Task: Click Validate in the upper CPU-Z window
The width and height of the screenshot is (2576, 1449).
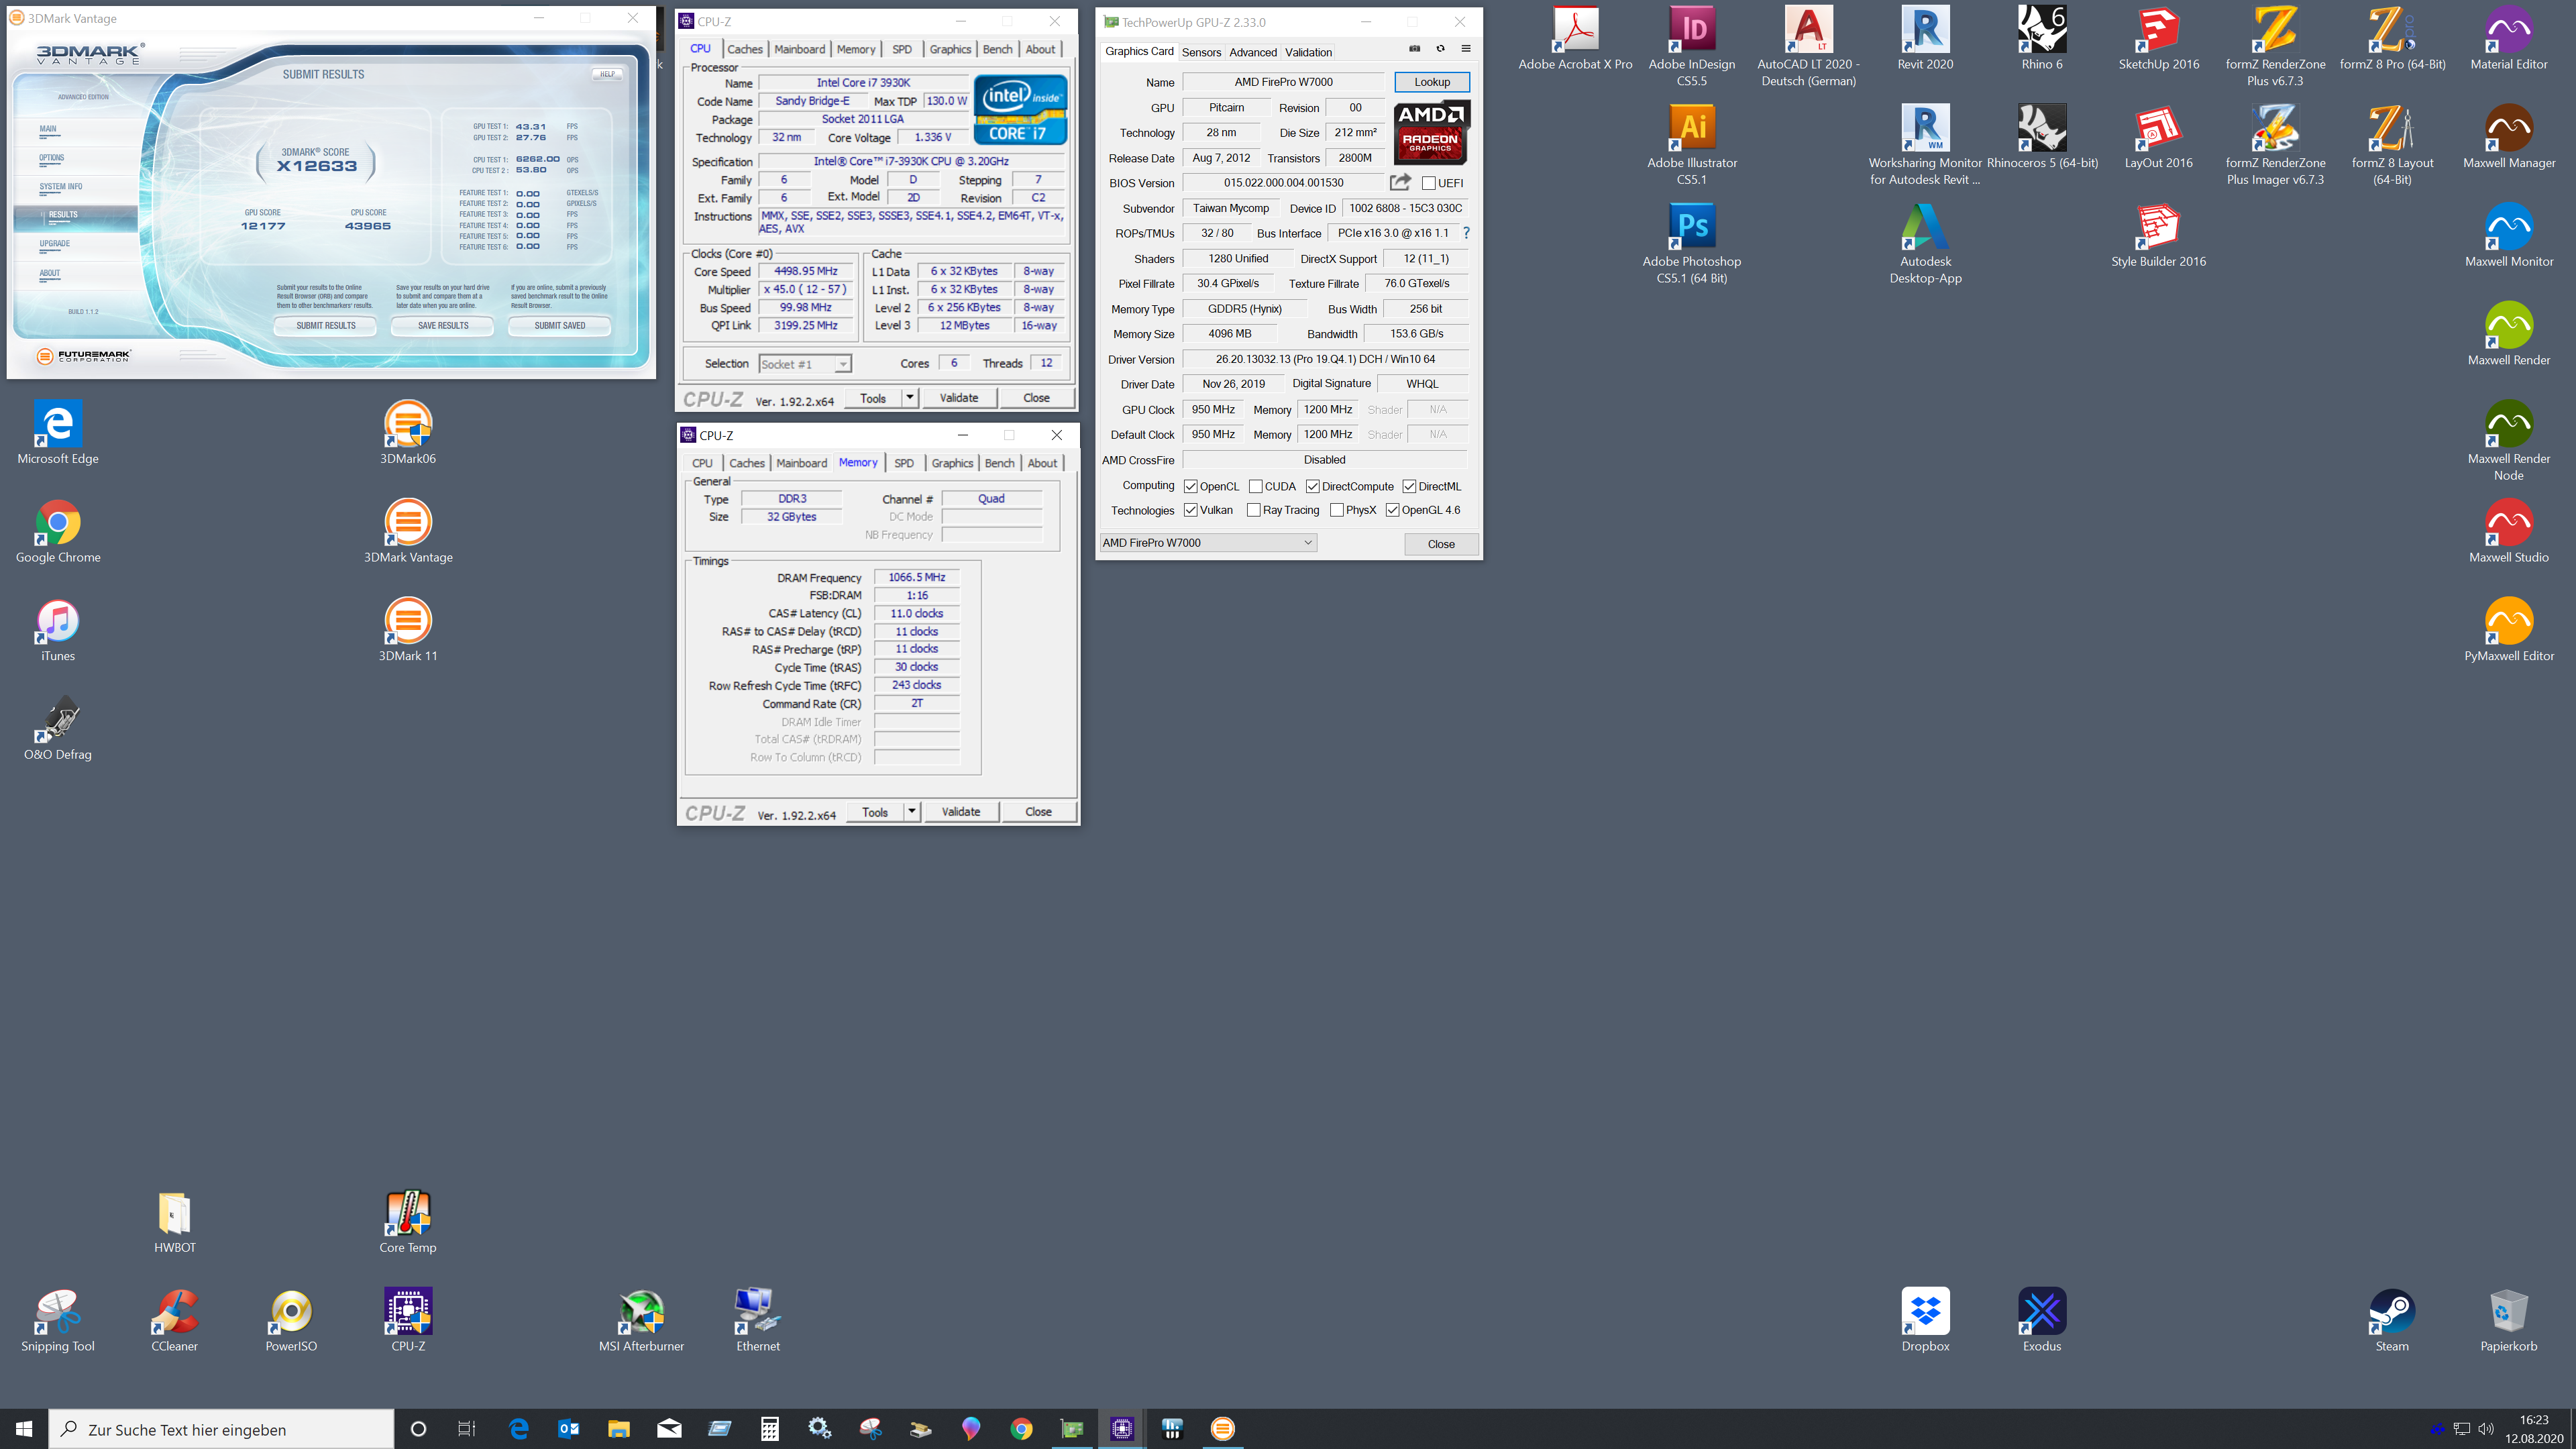Action: pyautogui.click(x=959, y=398)
